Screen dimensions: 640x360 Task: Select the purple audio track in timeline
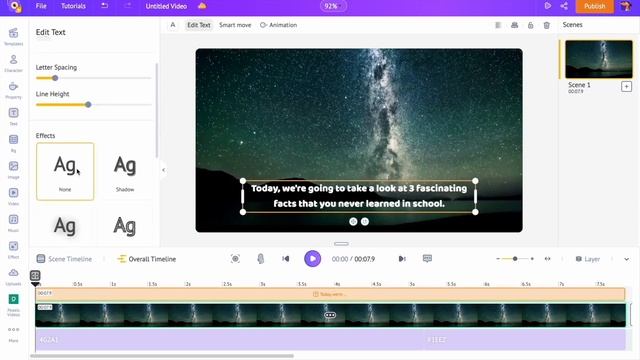click(330, 340)
